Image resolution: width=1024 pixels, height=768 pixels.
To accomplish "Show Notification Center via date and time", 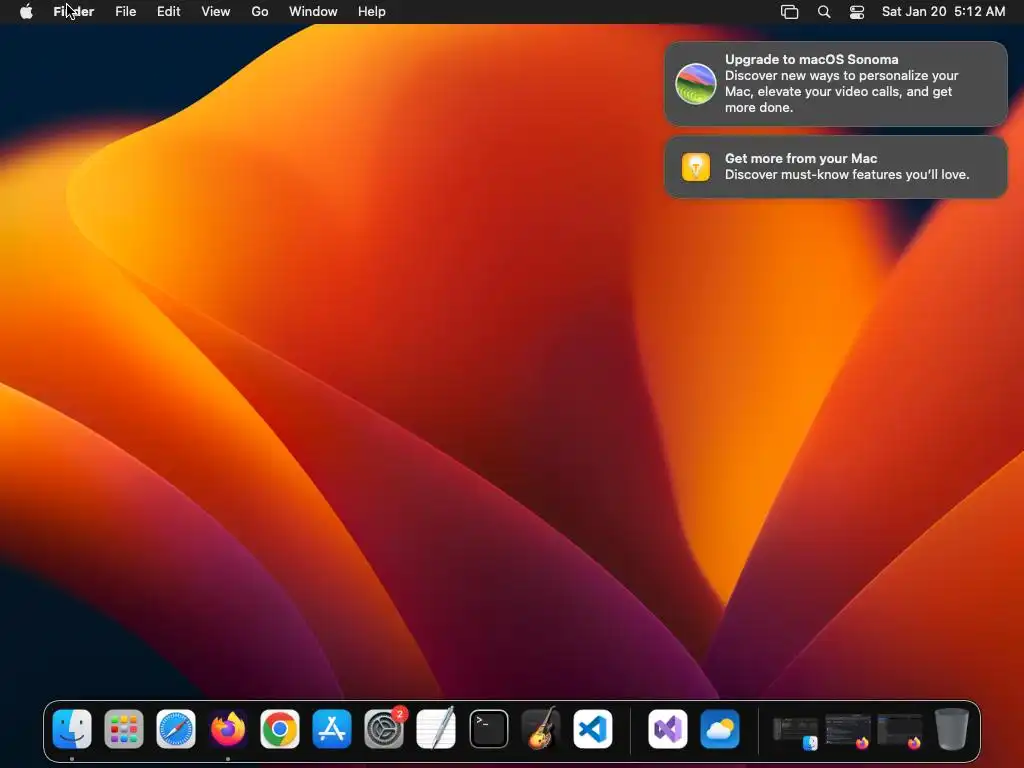I will (943, 12).
